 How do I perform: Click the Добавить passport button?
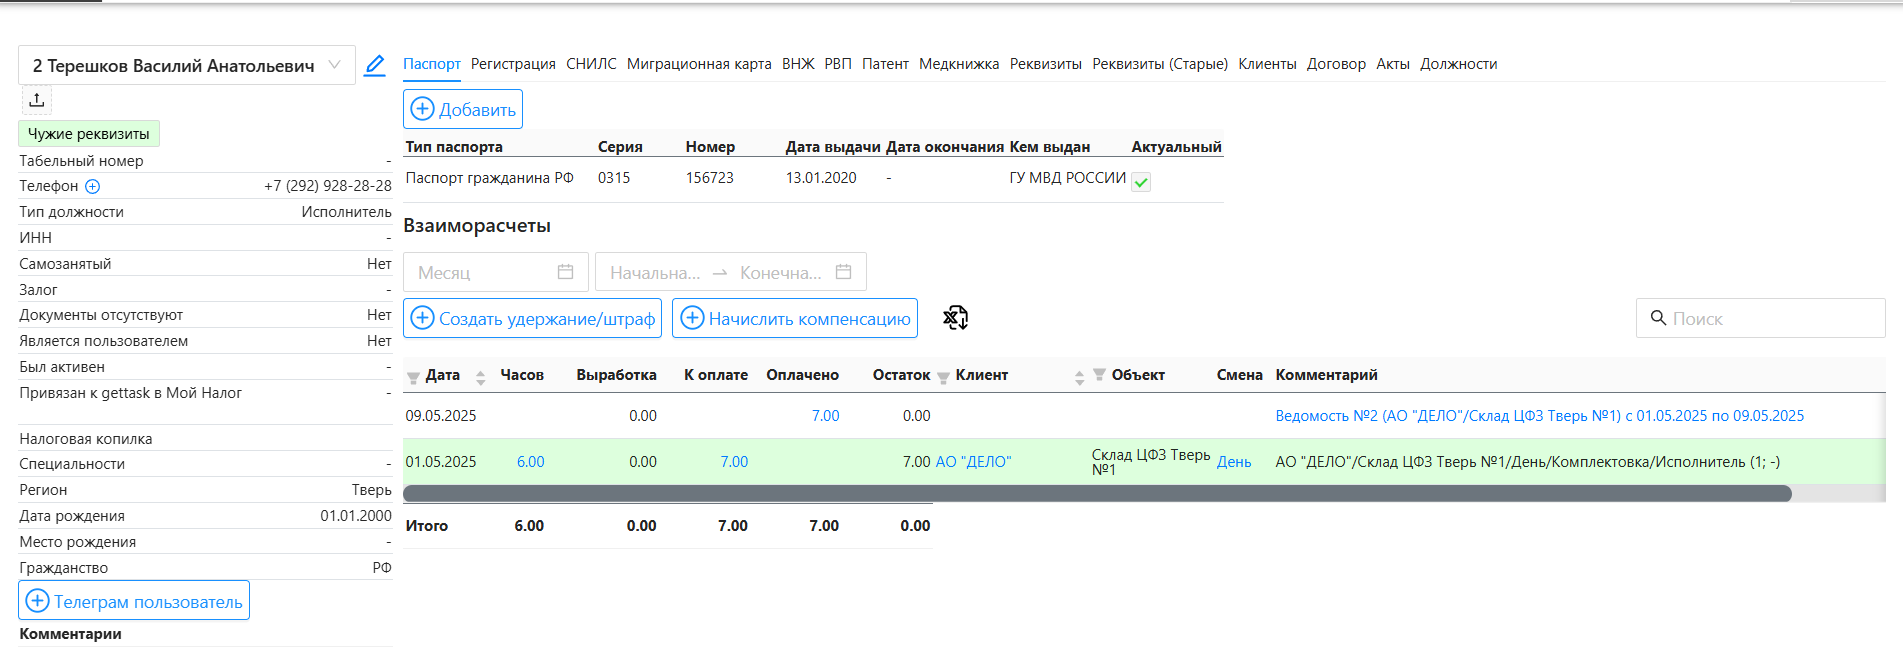[463, 109]
